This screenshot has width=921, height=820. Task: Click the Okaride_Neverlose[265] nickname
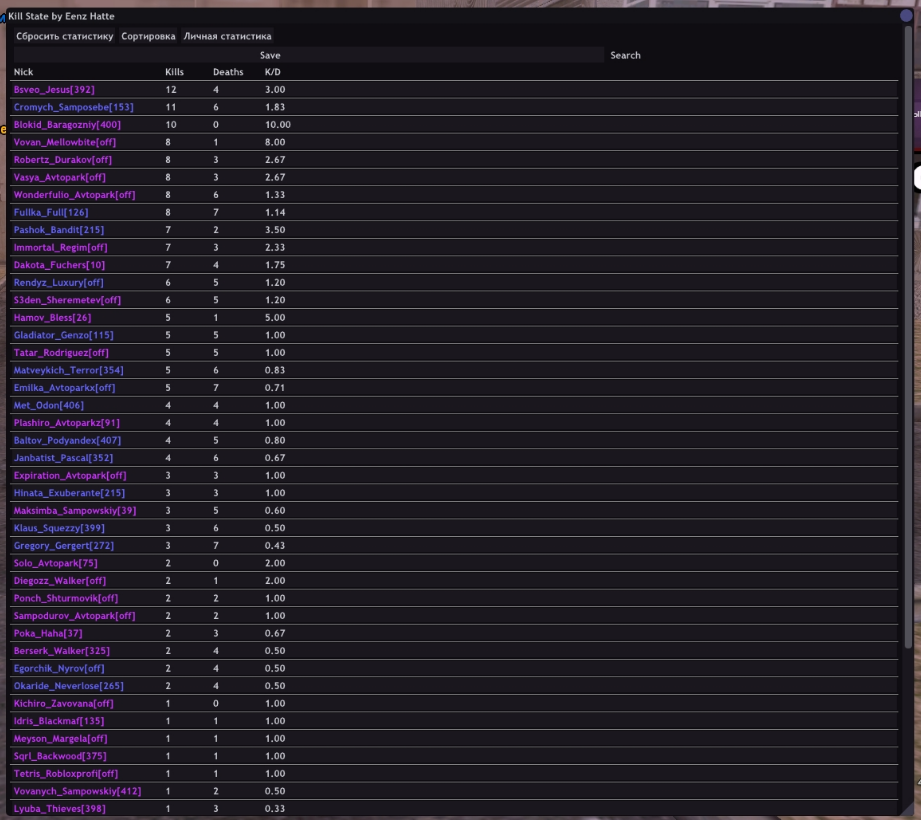[x=69, y=686]
